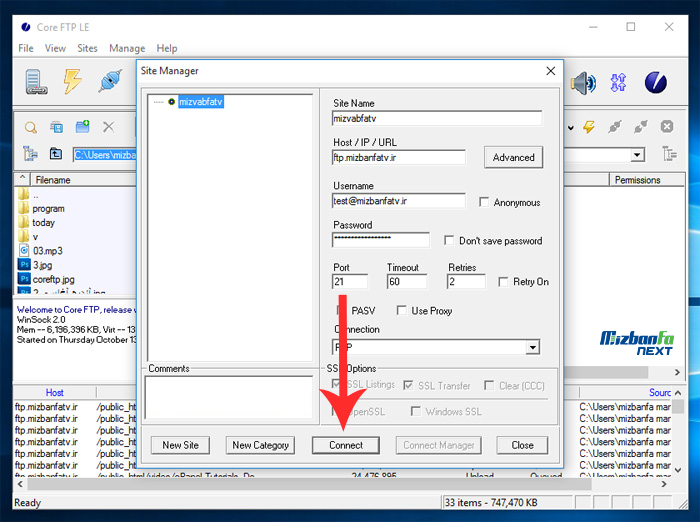Toggle the Clear (CCC) checkbox
This screenshot has width=700, height=522.
click(x=489, y=385)
